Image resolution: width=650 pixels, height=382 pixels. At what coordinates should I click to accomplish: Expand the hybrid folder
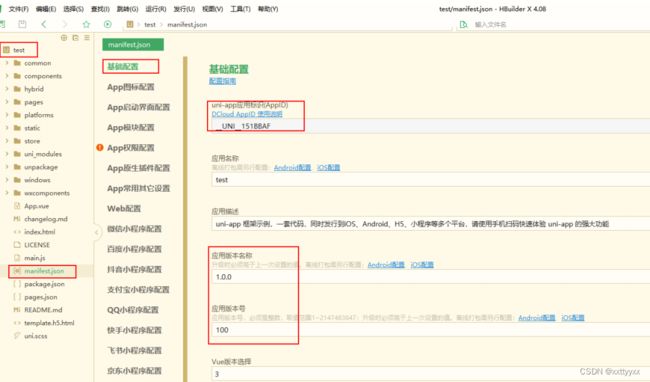7,89
